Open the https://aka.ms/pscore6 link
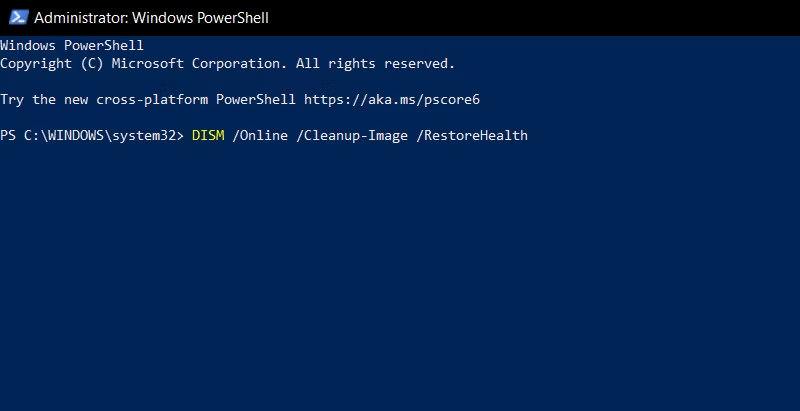800x411 pixels. [x=392, y=99]
